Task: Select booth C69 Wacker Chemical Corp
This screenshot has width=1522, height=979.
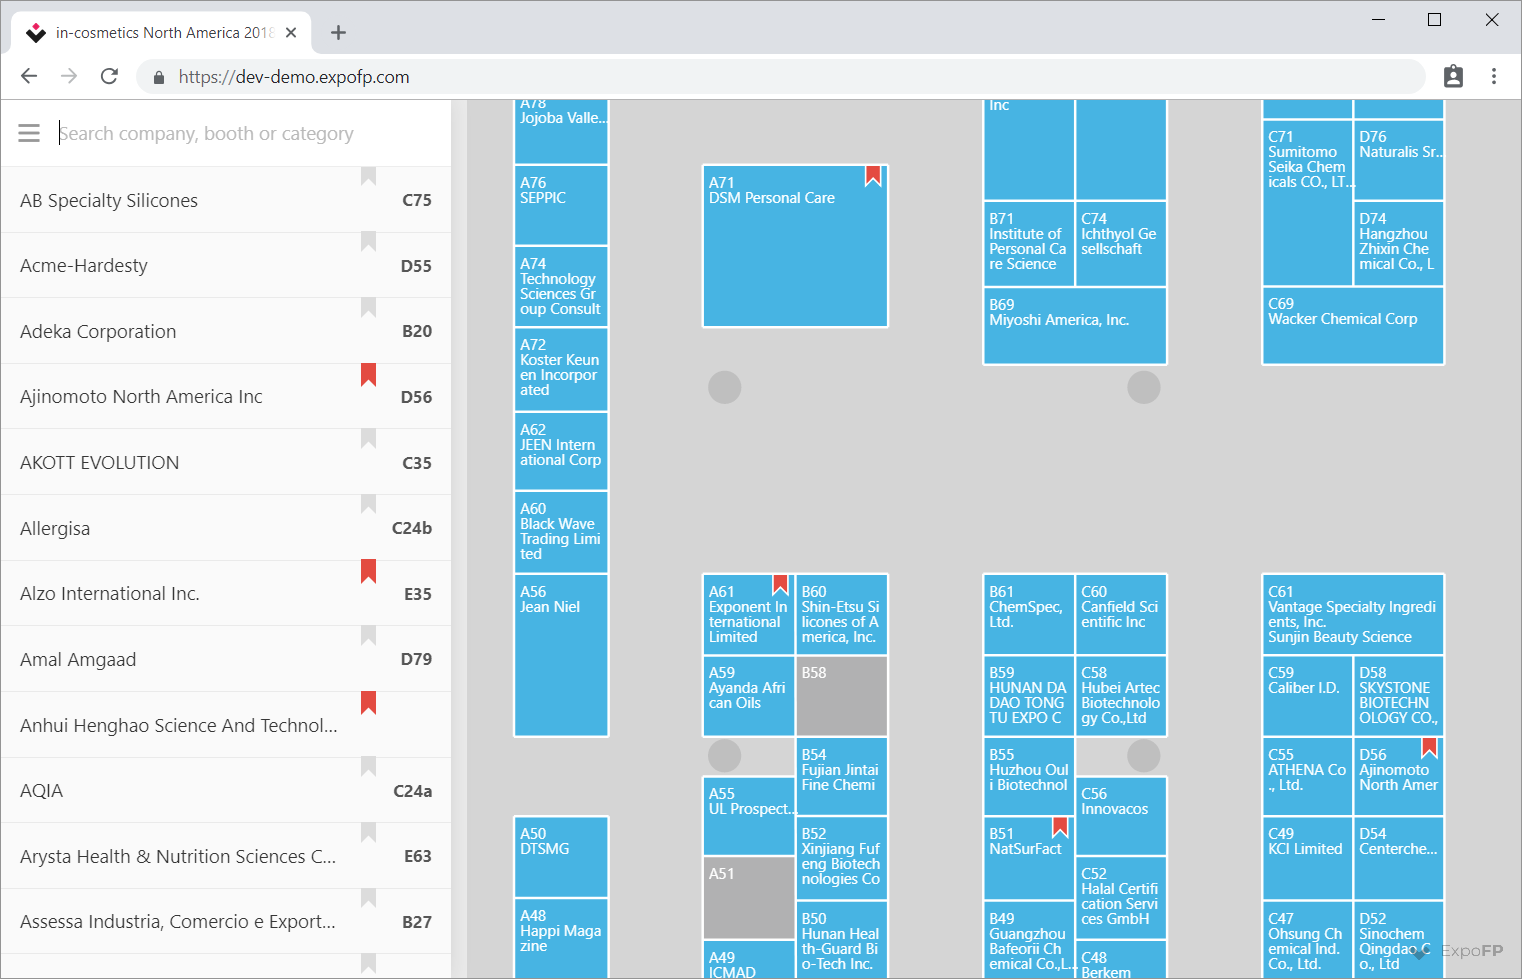Action: 1353,326
